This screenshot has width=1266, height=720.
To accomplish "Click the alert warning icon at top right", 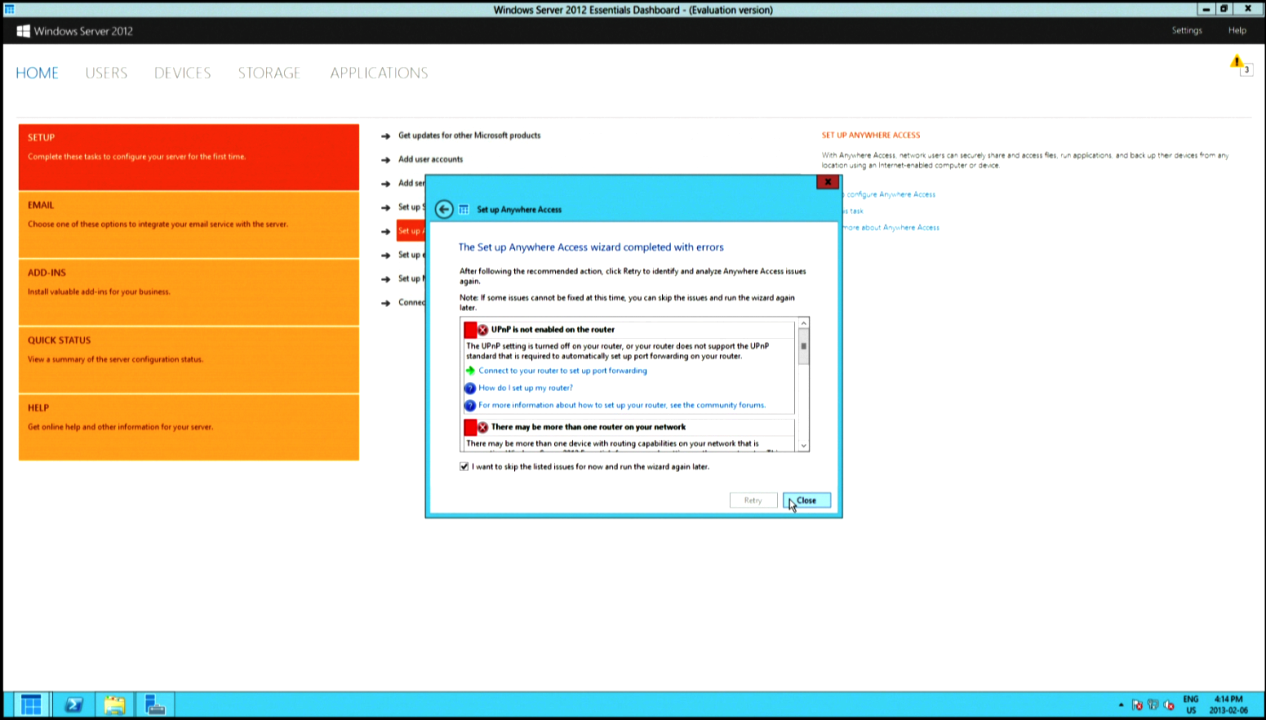I will tap(1237, 64).
